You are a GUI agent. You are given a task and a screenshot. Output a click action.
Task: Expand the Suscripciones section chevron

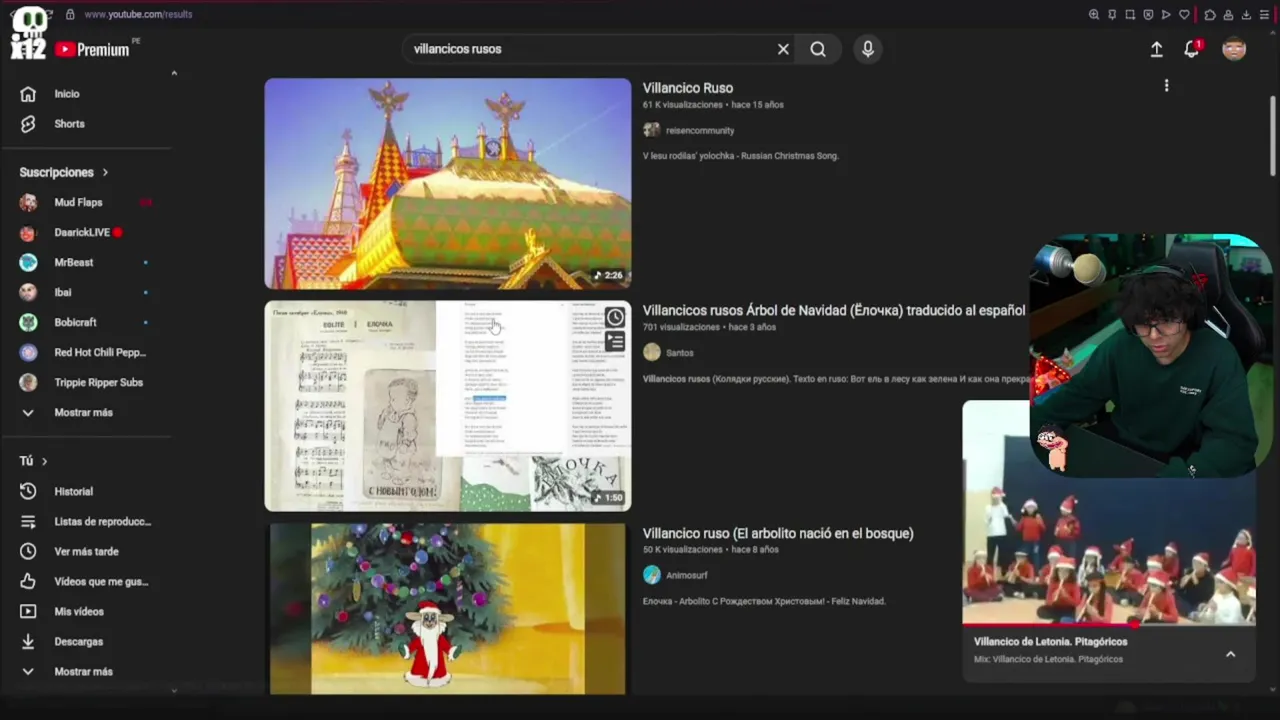pyautogui.click(x=105, y=173)
